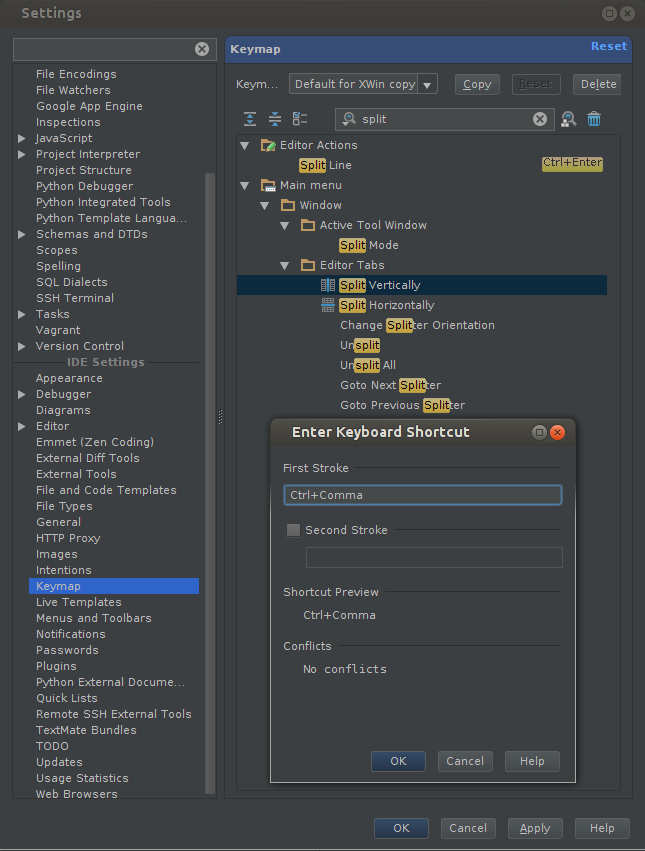Click the settings list vertical scrollbar
This screenshot has height=851, width=645.
[x=210, y=483]
